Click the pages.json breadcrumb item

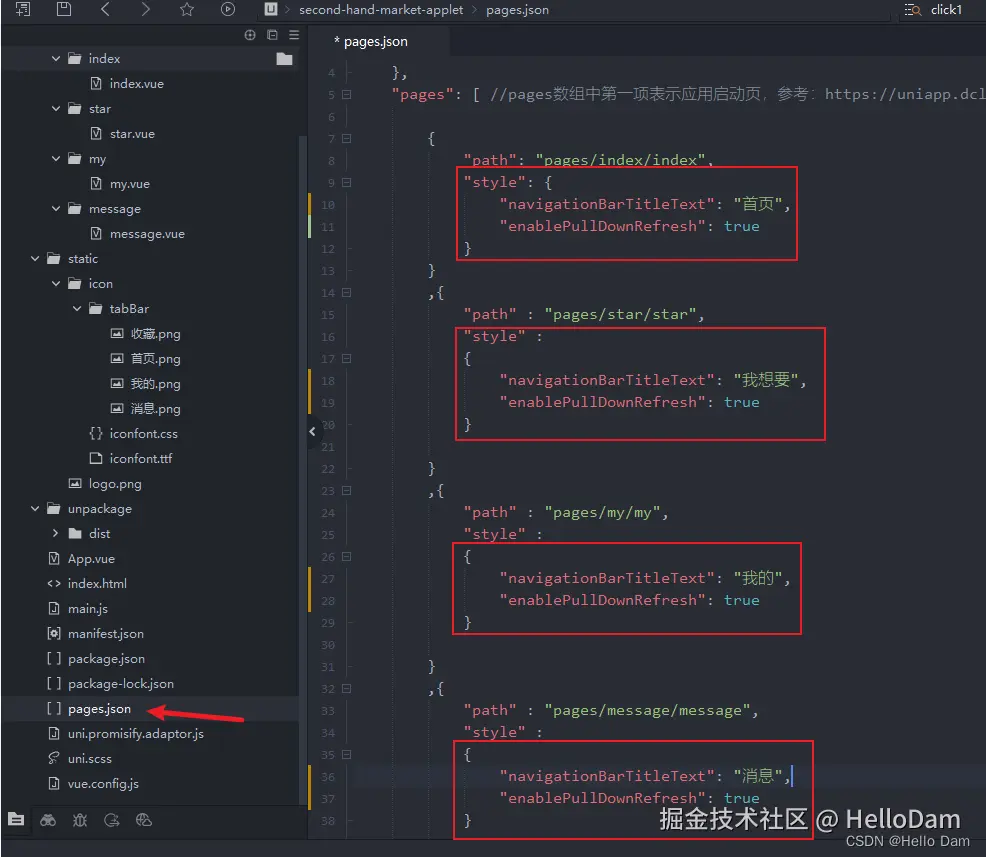pos(517,9)
